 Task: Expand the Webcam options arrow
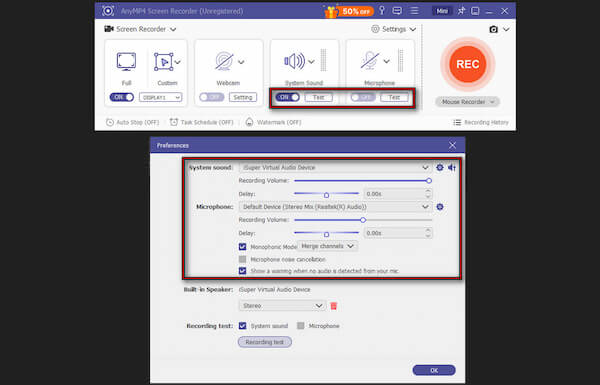click(241, 62)
